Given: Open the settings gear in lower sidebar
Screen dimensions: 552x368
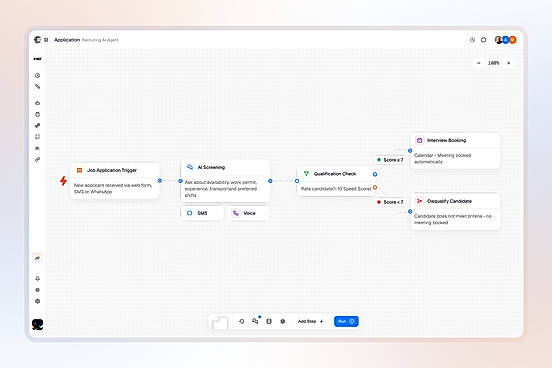Looking at the screenshot, I should pyautogui.click(x=37, y=301).
